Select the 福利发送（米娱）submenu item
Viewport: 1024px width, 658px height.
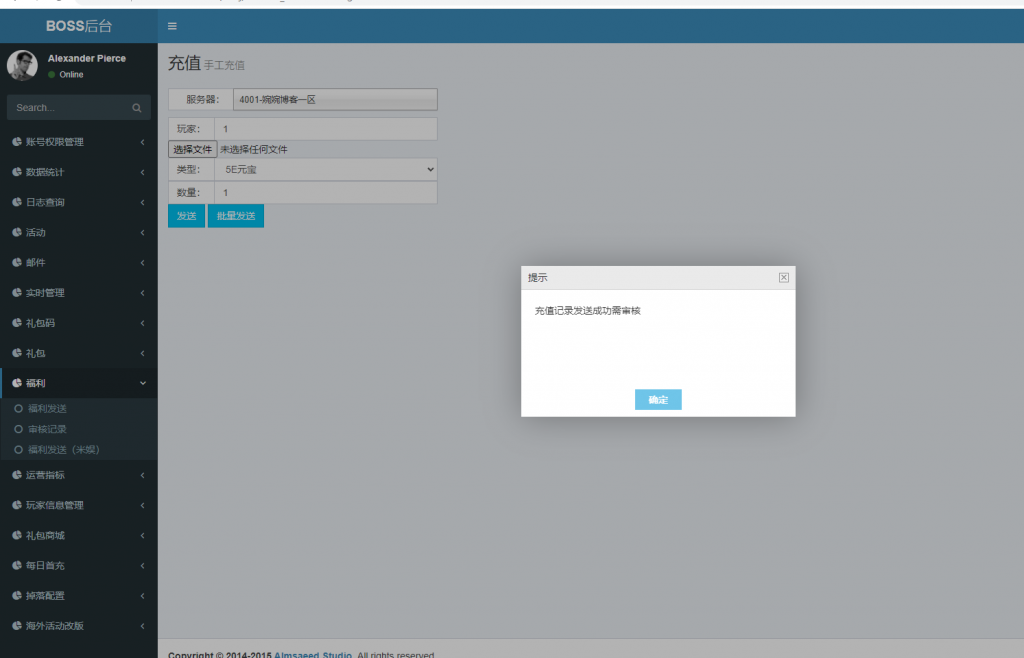tap(63, 450)
